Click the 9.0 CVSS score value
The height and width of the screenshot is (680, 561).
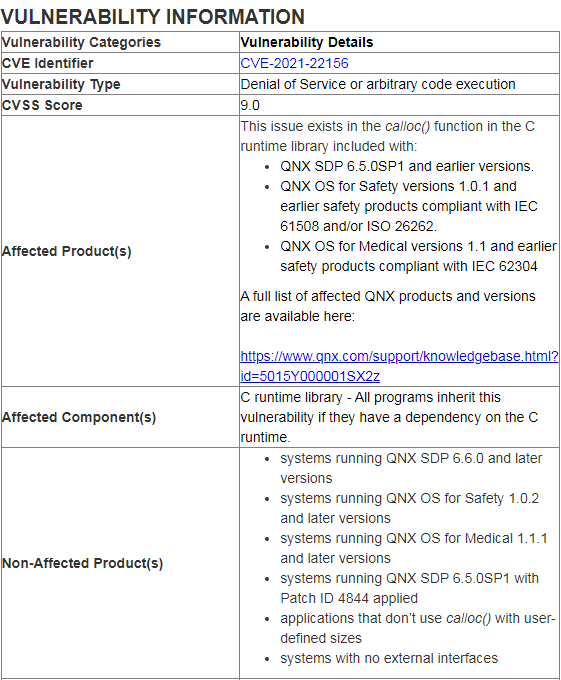(250, 105)
